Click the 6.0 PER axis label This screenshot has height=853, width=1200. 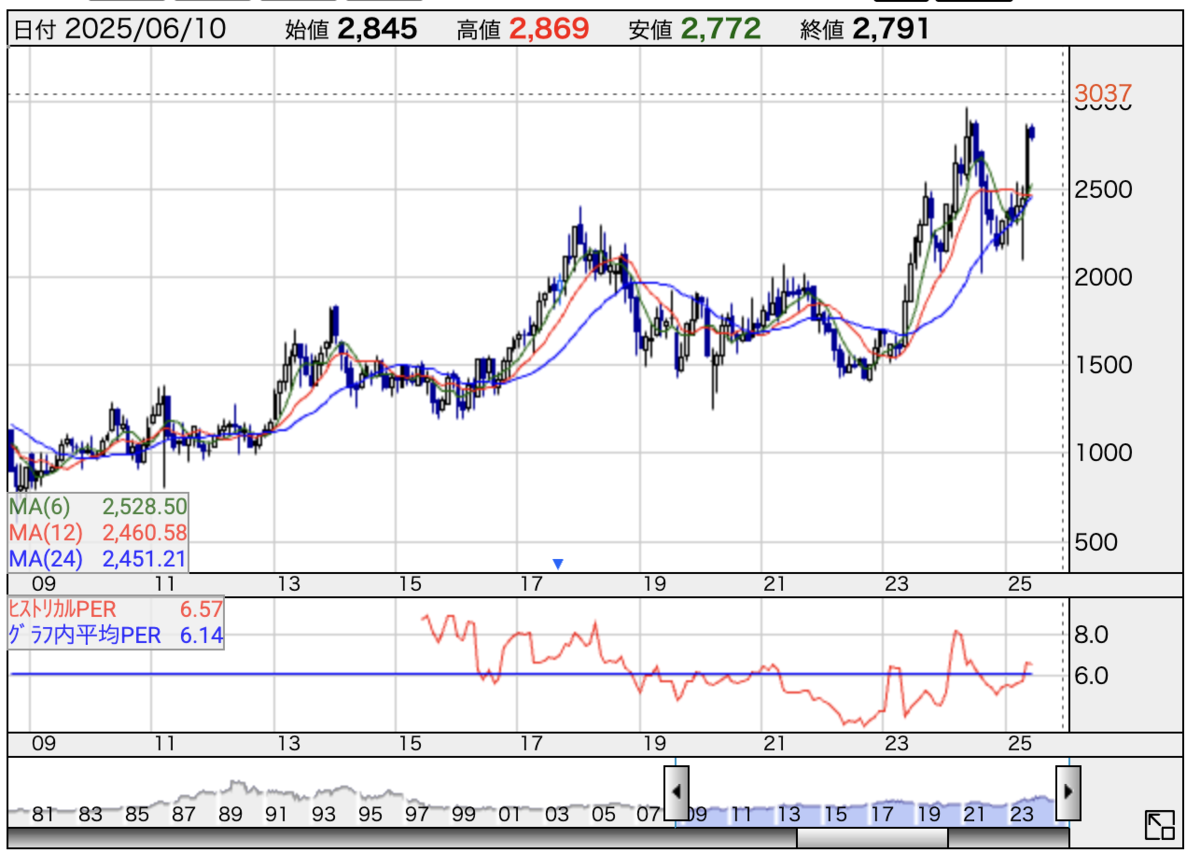(1092, 676)
